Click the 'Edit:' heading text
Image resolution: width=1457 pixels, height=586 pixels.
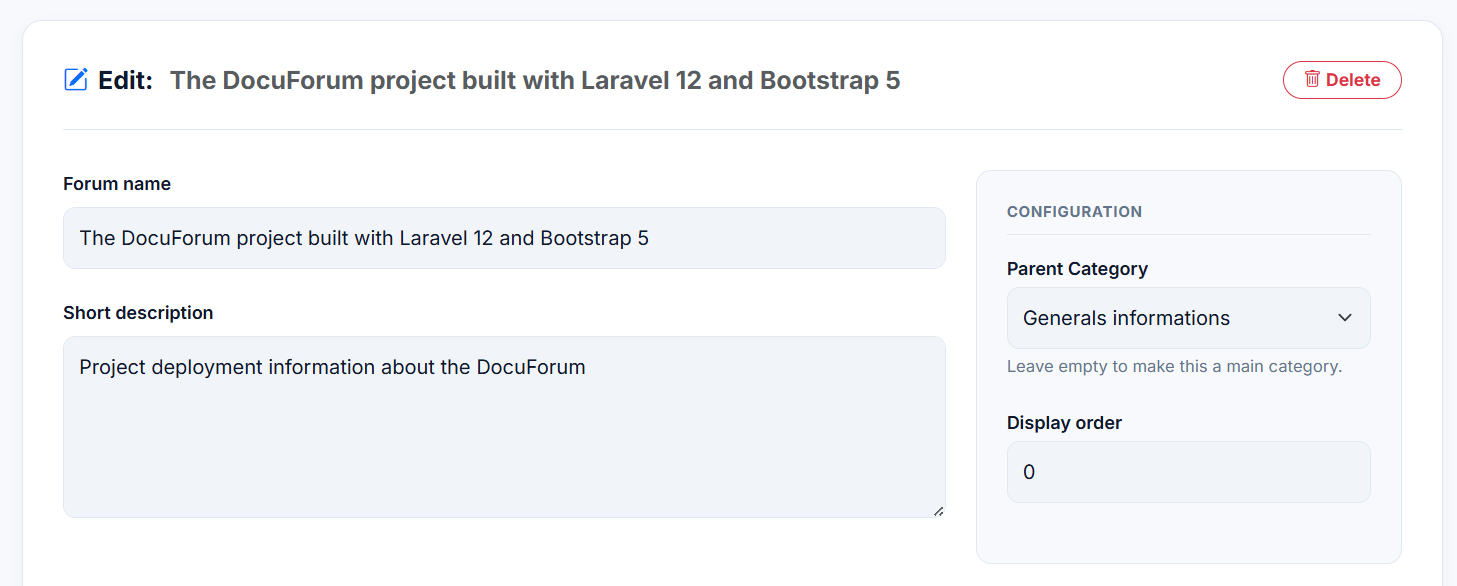(125, 80)
